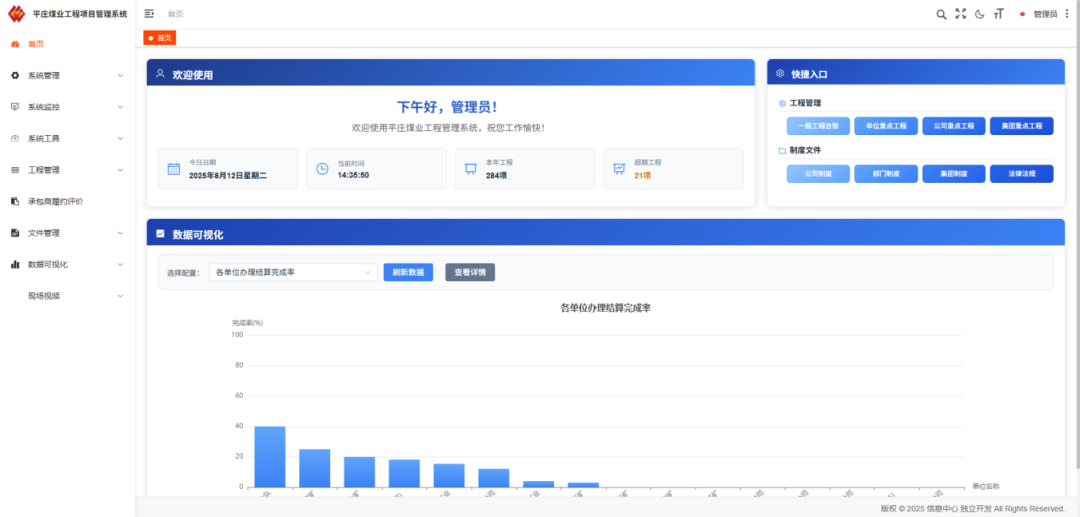Expand the 工程管理 sidebar menu
Screen dimensions: 1080x517
click(66, 170)
